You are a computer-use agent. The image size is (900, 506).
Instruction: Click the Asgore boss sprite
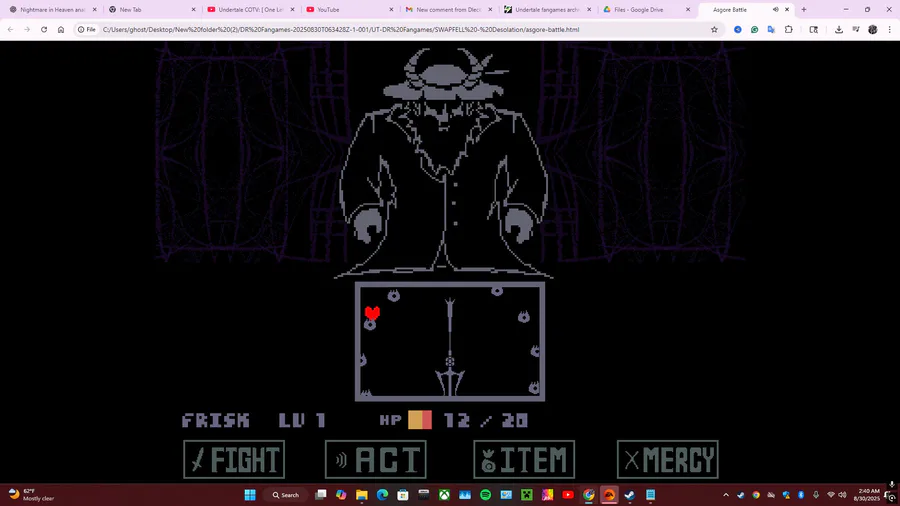pyautogui.click(x=443, y=162)
